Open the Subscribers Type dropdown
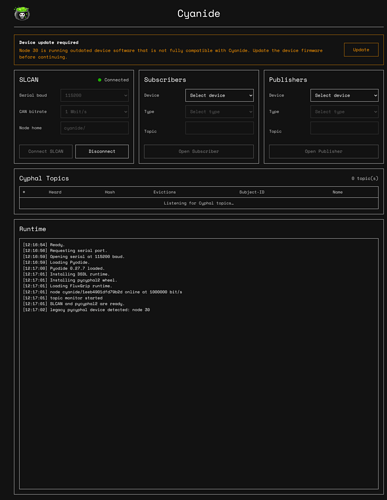 click(x=219, y=112)
